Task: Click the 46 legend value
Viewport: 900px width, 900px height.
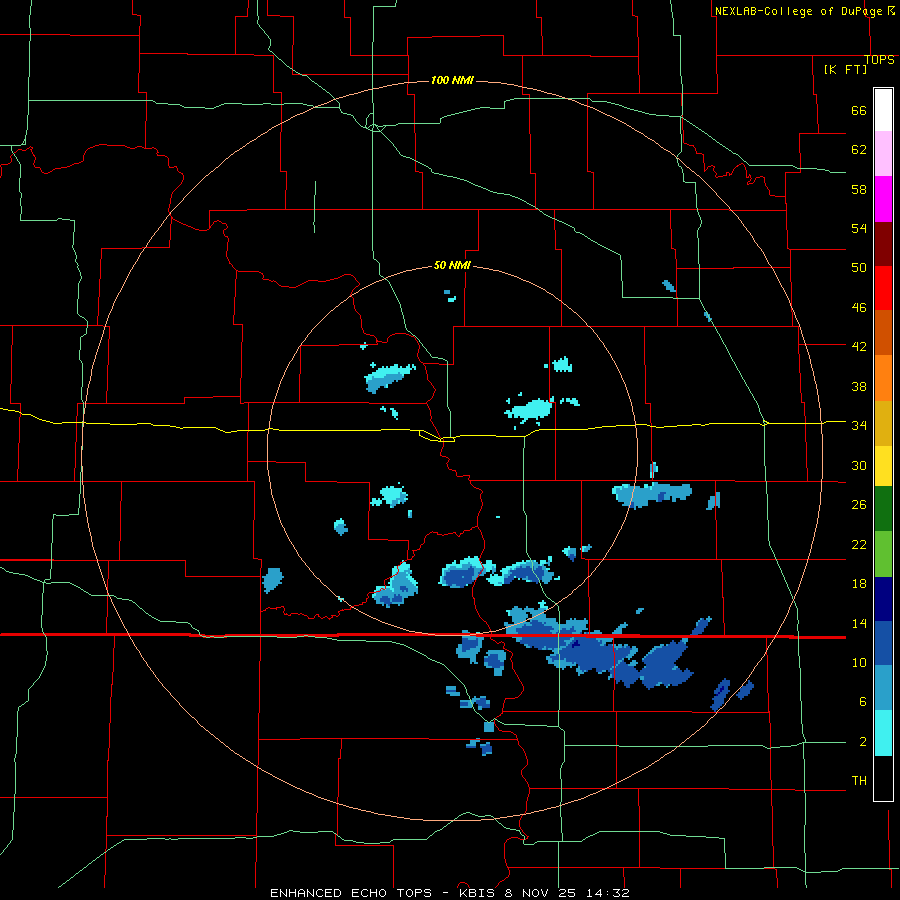Action: pyautogui.click(x=859, y=308)
